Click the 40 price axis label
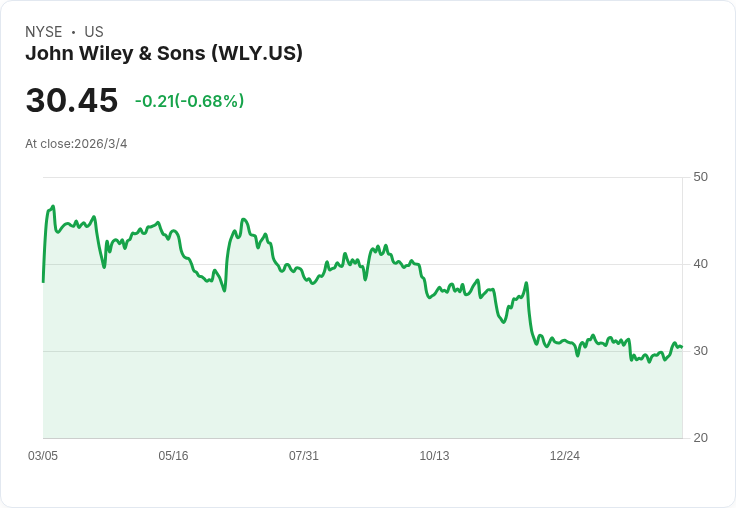Image resolution: width=736 pixels, height=508 pixels. [700, 264]
